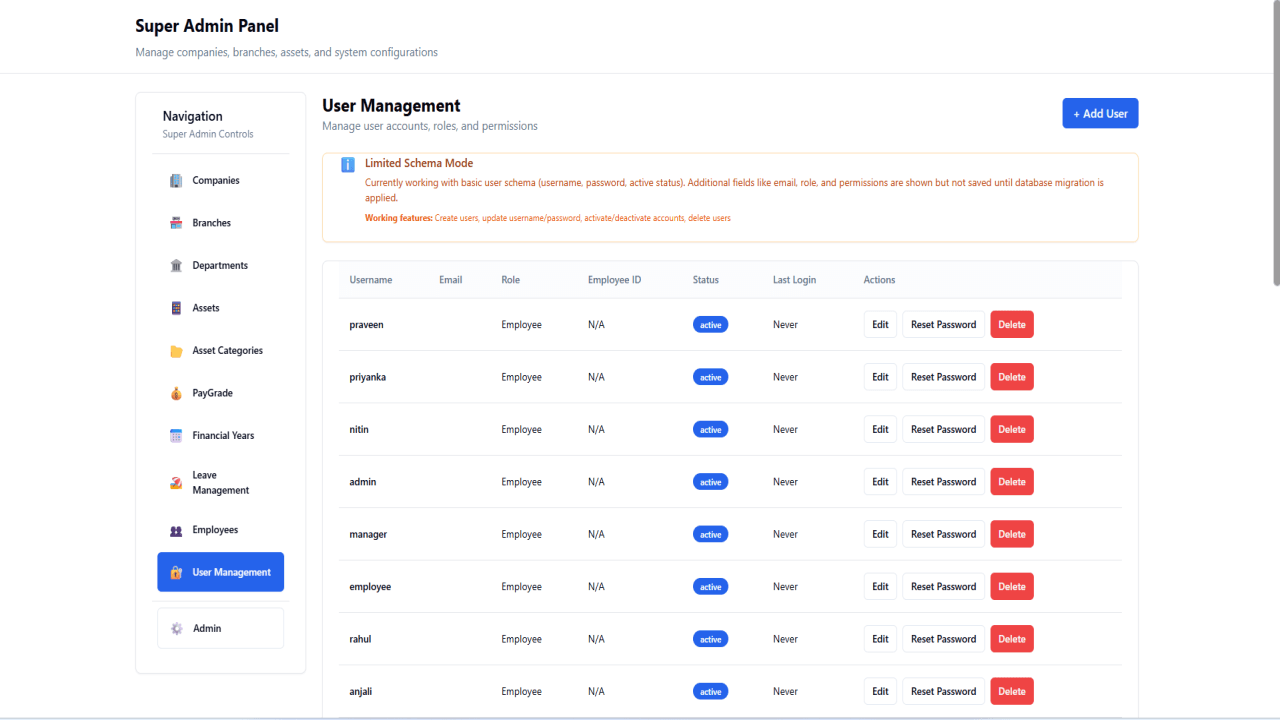
Task: Open Leave Management section
Action: click(220, 483)
